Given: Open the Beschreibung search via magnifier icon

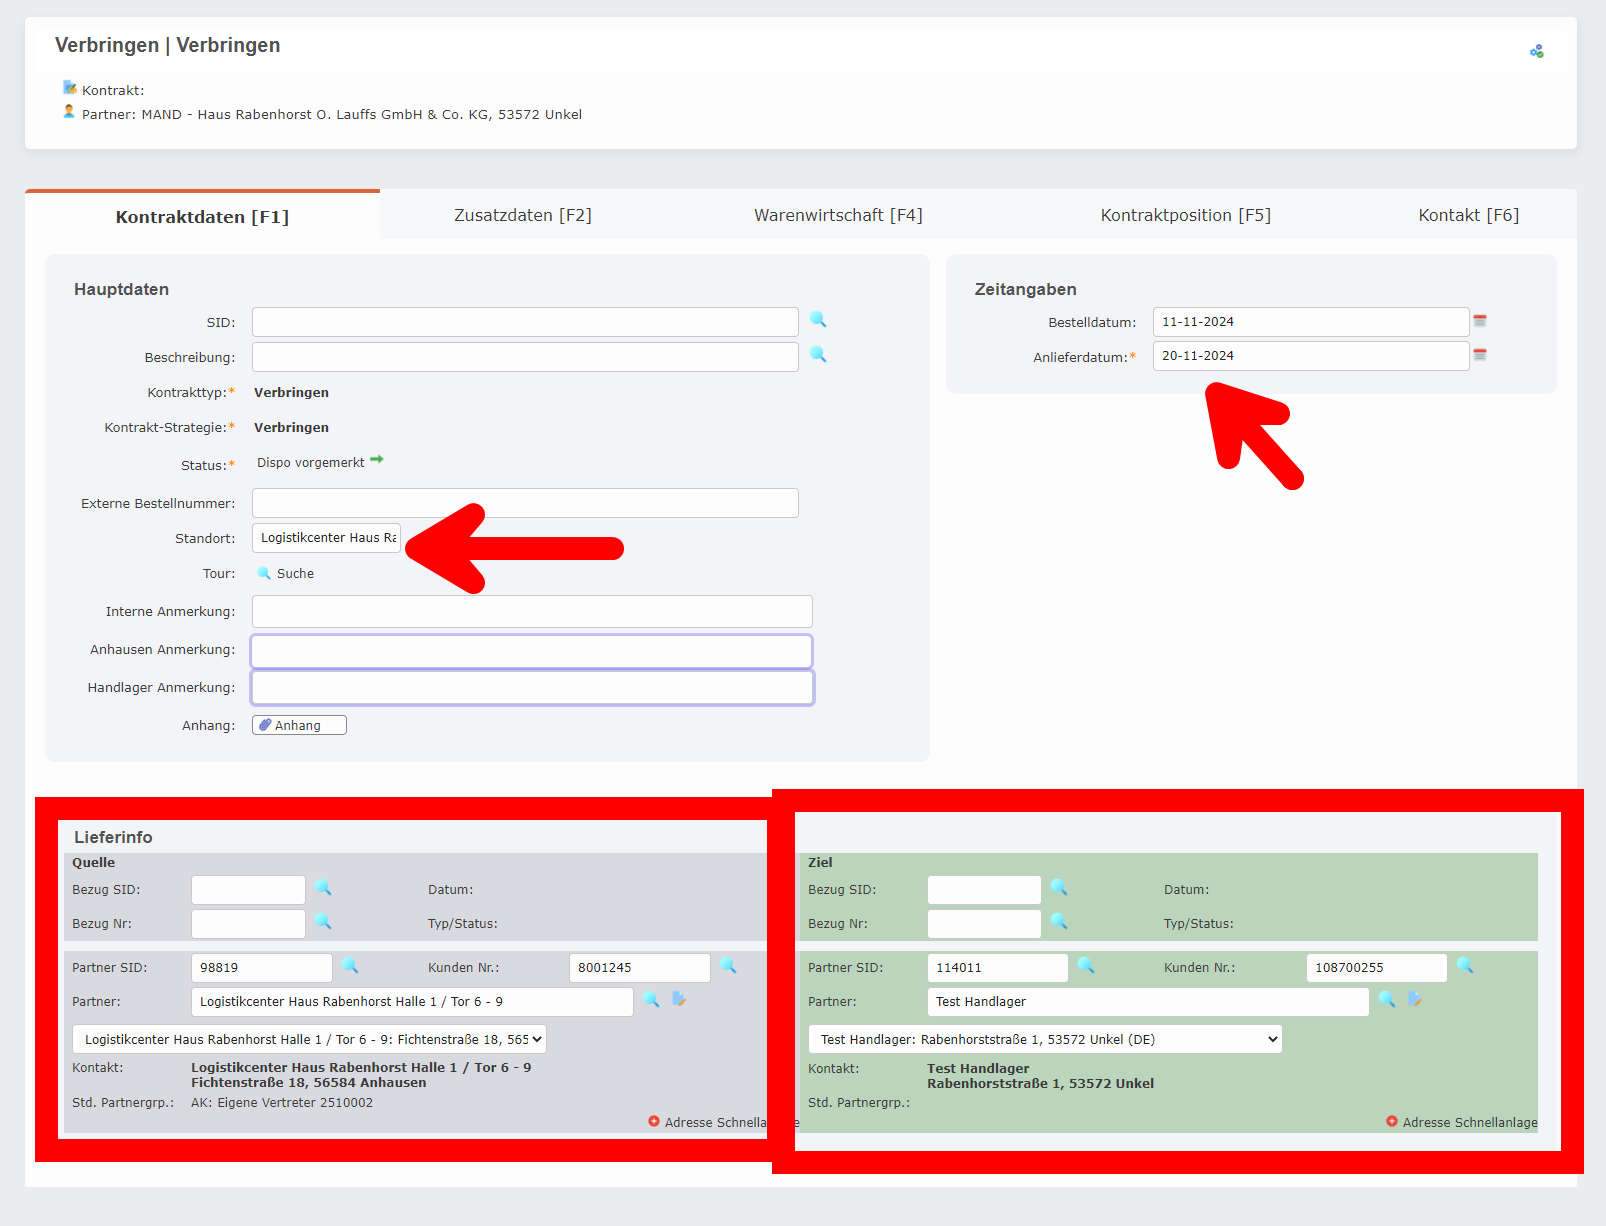Looking at the screenshot, I should [818, 355].
